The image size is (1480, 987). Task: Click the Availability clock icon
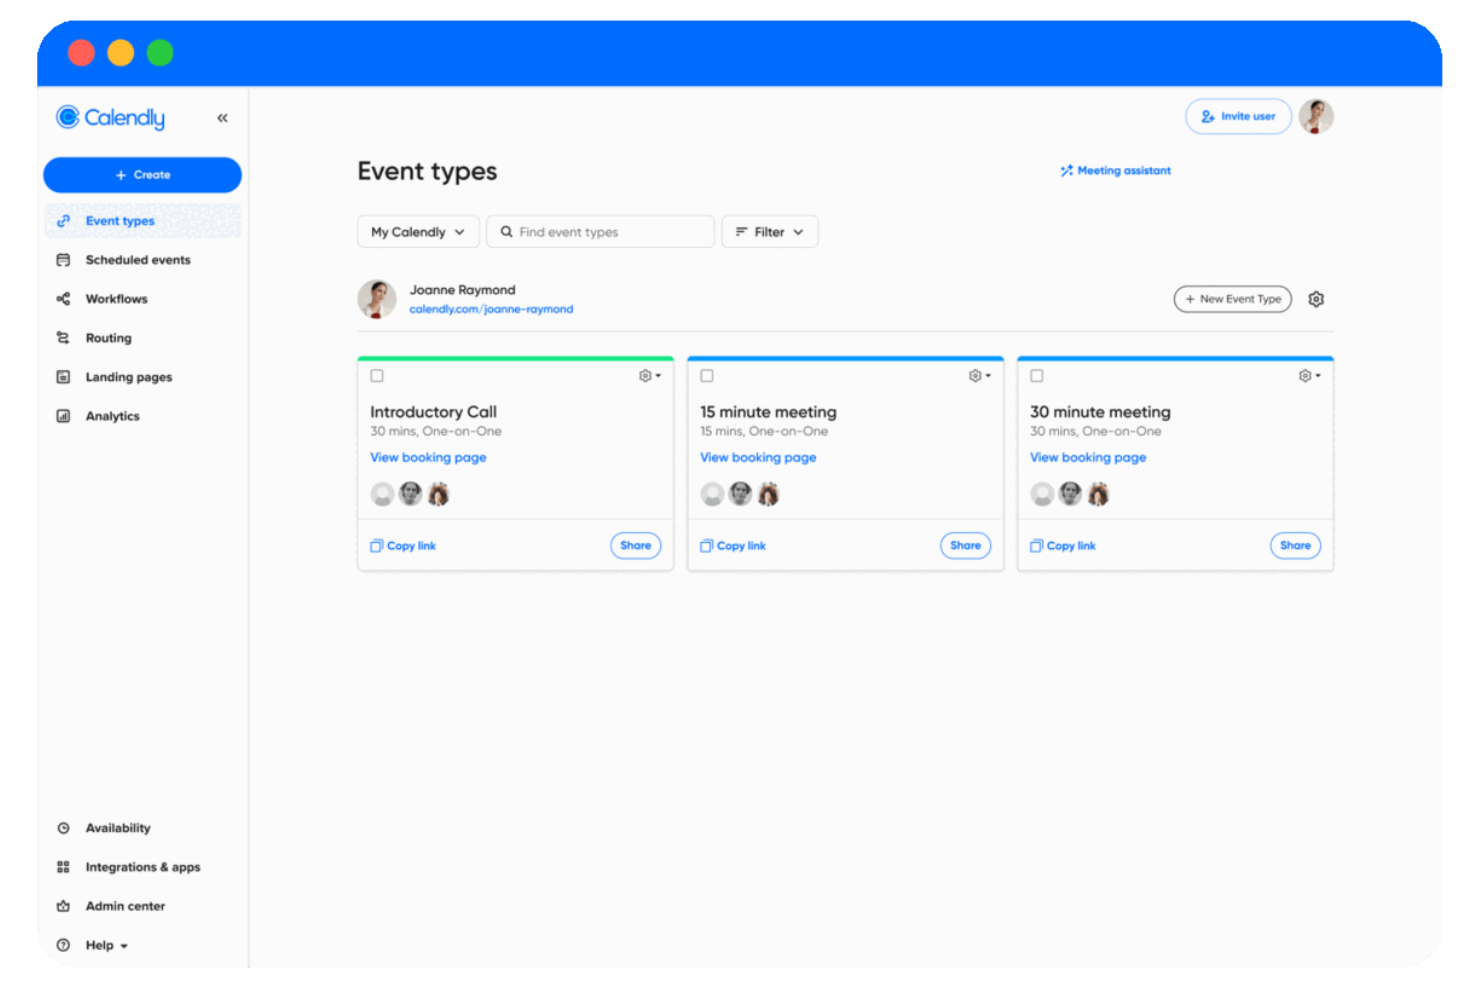tap(63, 828)
